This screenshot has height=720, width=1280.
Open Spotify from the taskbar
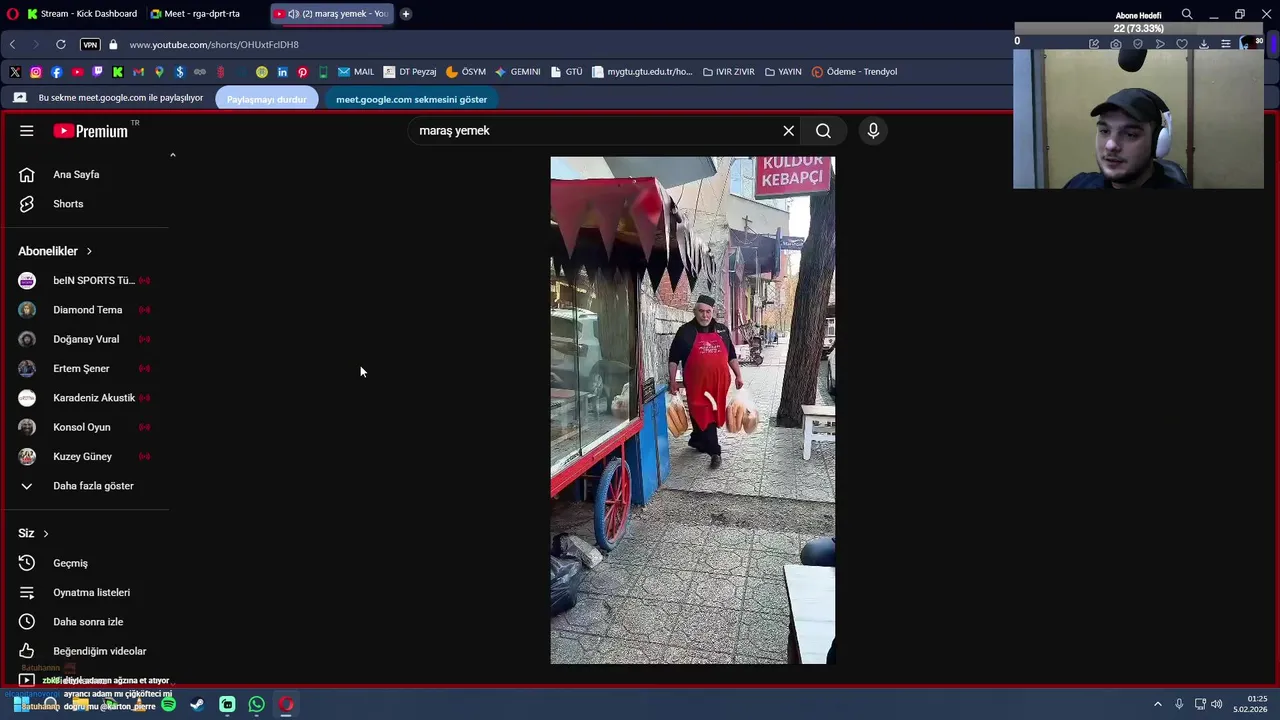pos(168,704)
